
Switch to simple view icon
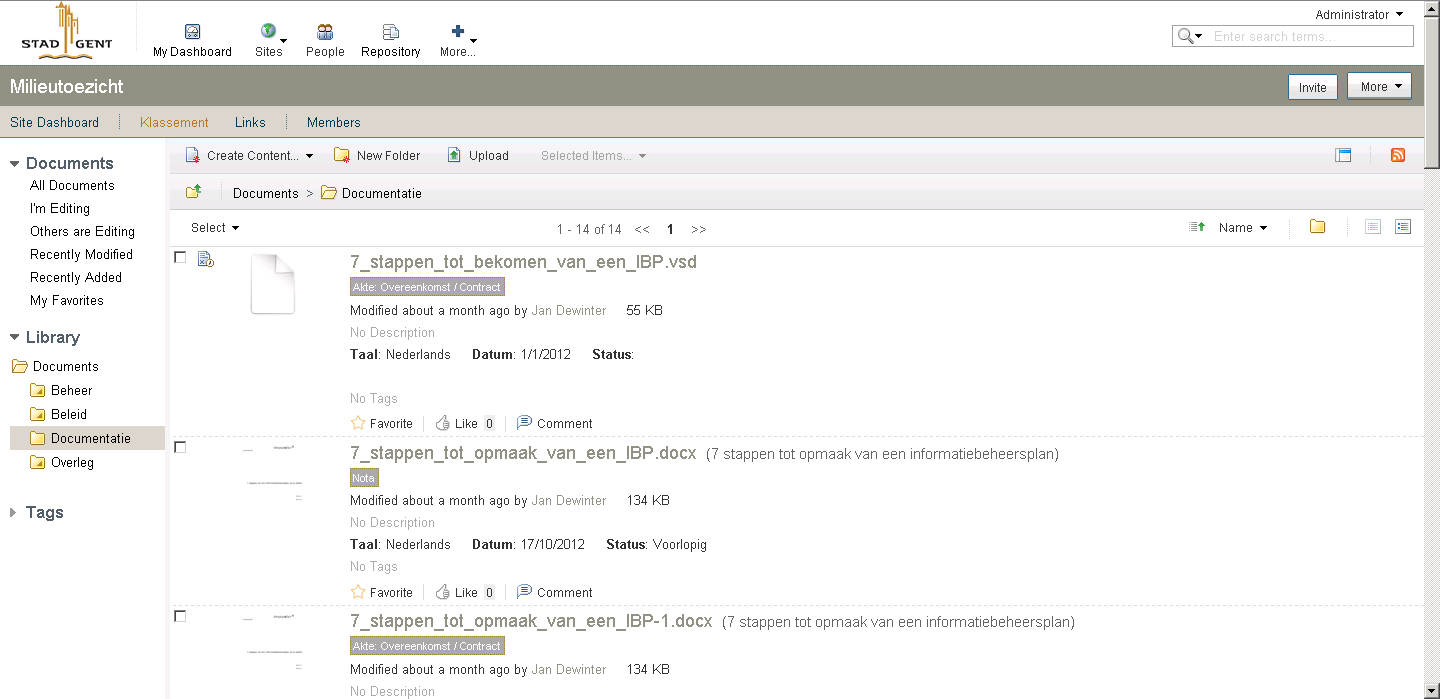(x=1373, y=227)
